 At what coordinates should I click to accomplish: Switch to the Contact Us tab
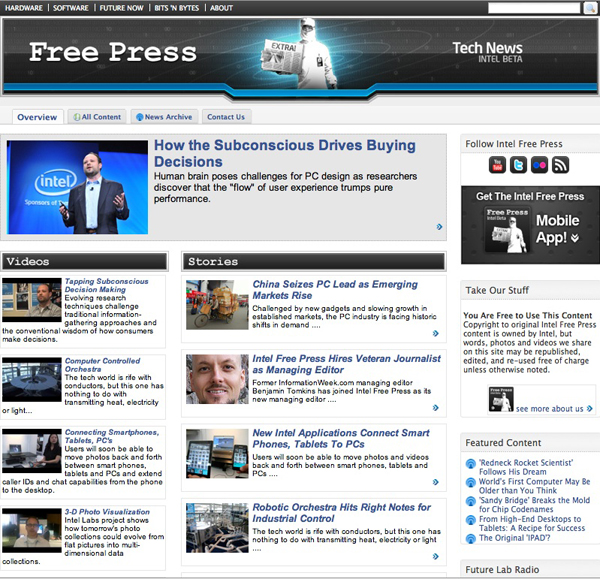[226, 117]
